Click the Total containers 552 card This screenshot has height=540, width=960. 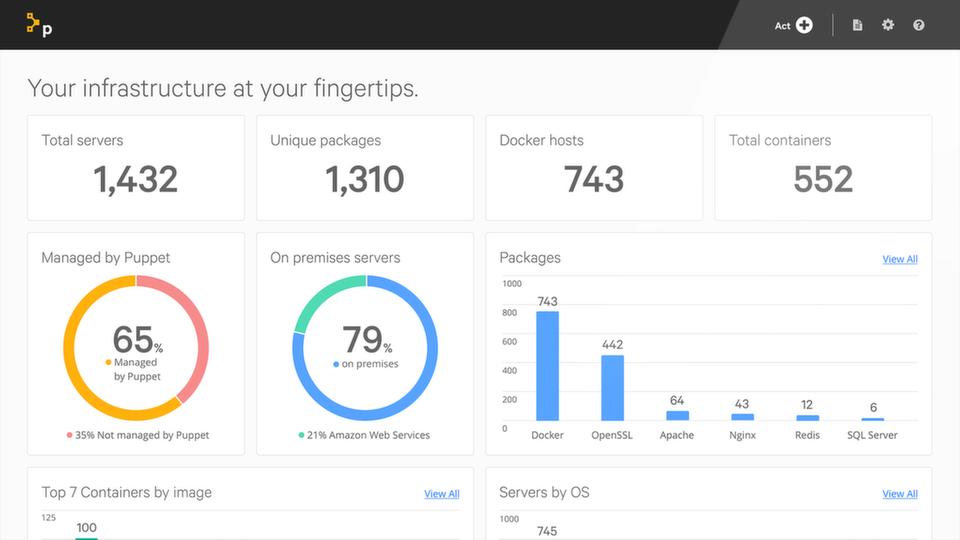coord(823,168)
